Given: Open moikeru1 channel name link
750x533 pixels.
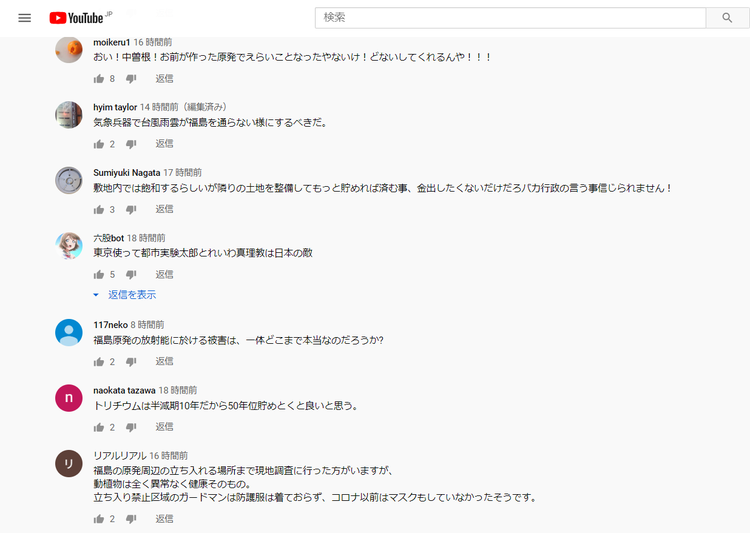Looking at the screenshot, I should [x=111, y=43].
